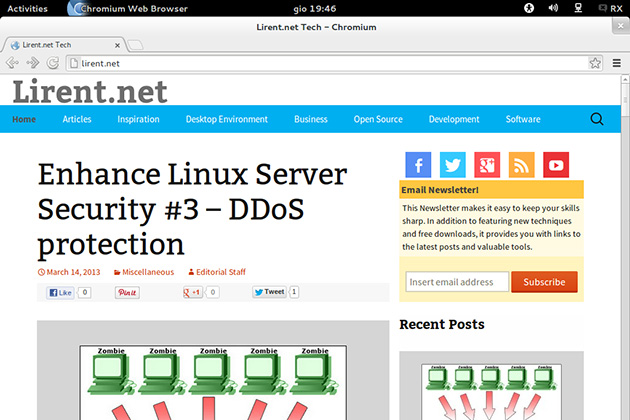Image resolution: width=630 pixels, height=420 pixels.
Task: Click the Google +1 button
Action: pyautogui.click(x=192, y=292)
